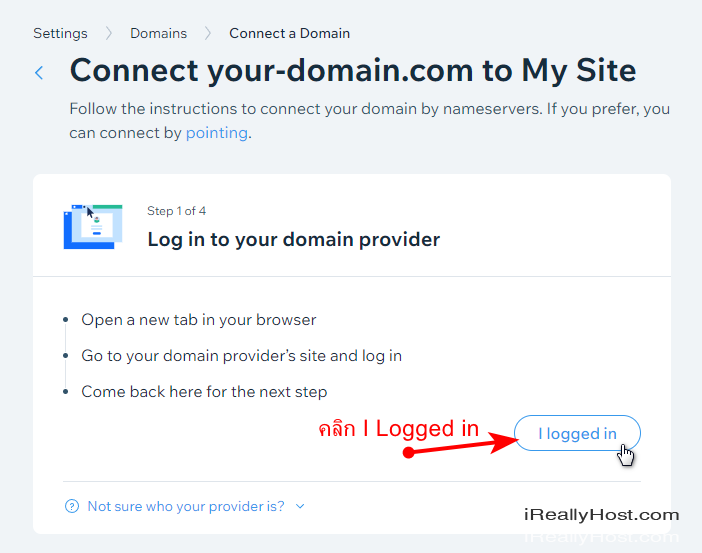
Task: Open 'Not sure who your provider is?' link
Action: [x=186, y=506]
